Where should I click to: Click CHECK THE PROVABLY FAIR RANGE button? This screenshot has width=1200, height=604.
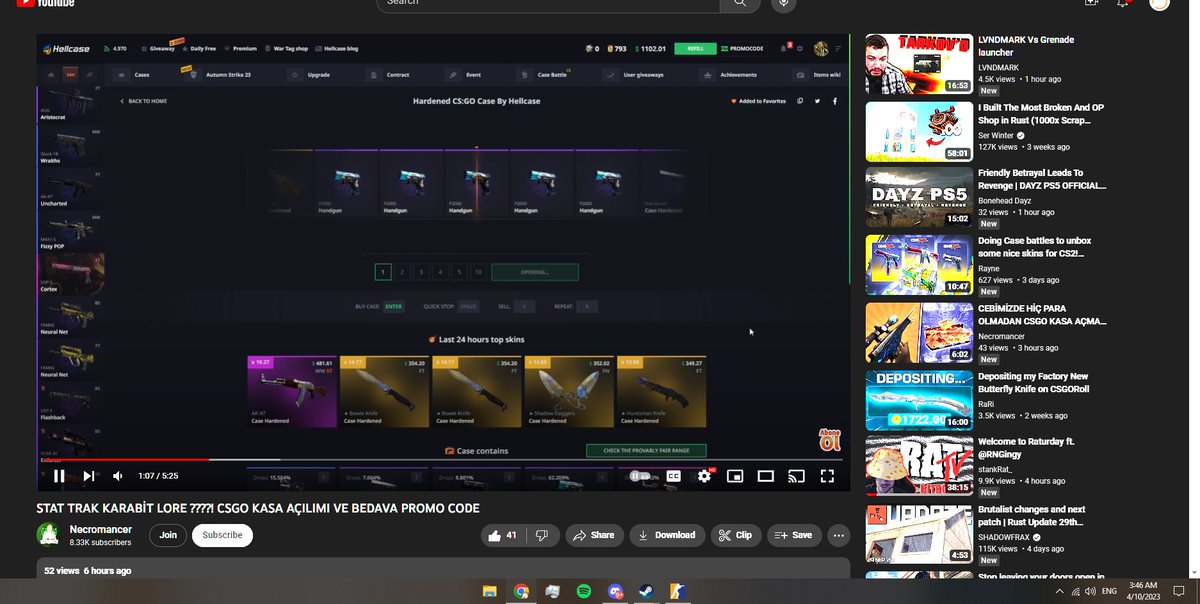coord(646,450)
